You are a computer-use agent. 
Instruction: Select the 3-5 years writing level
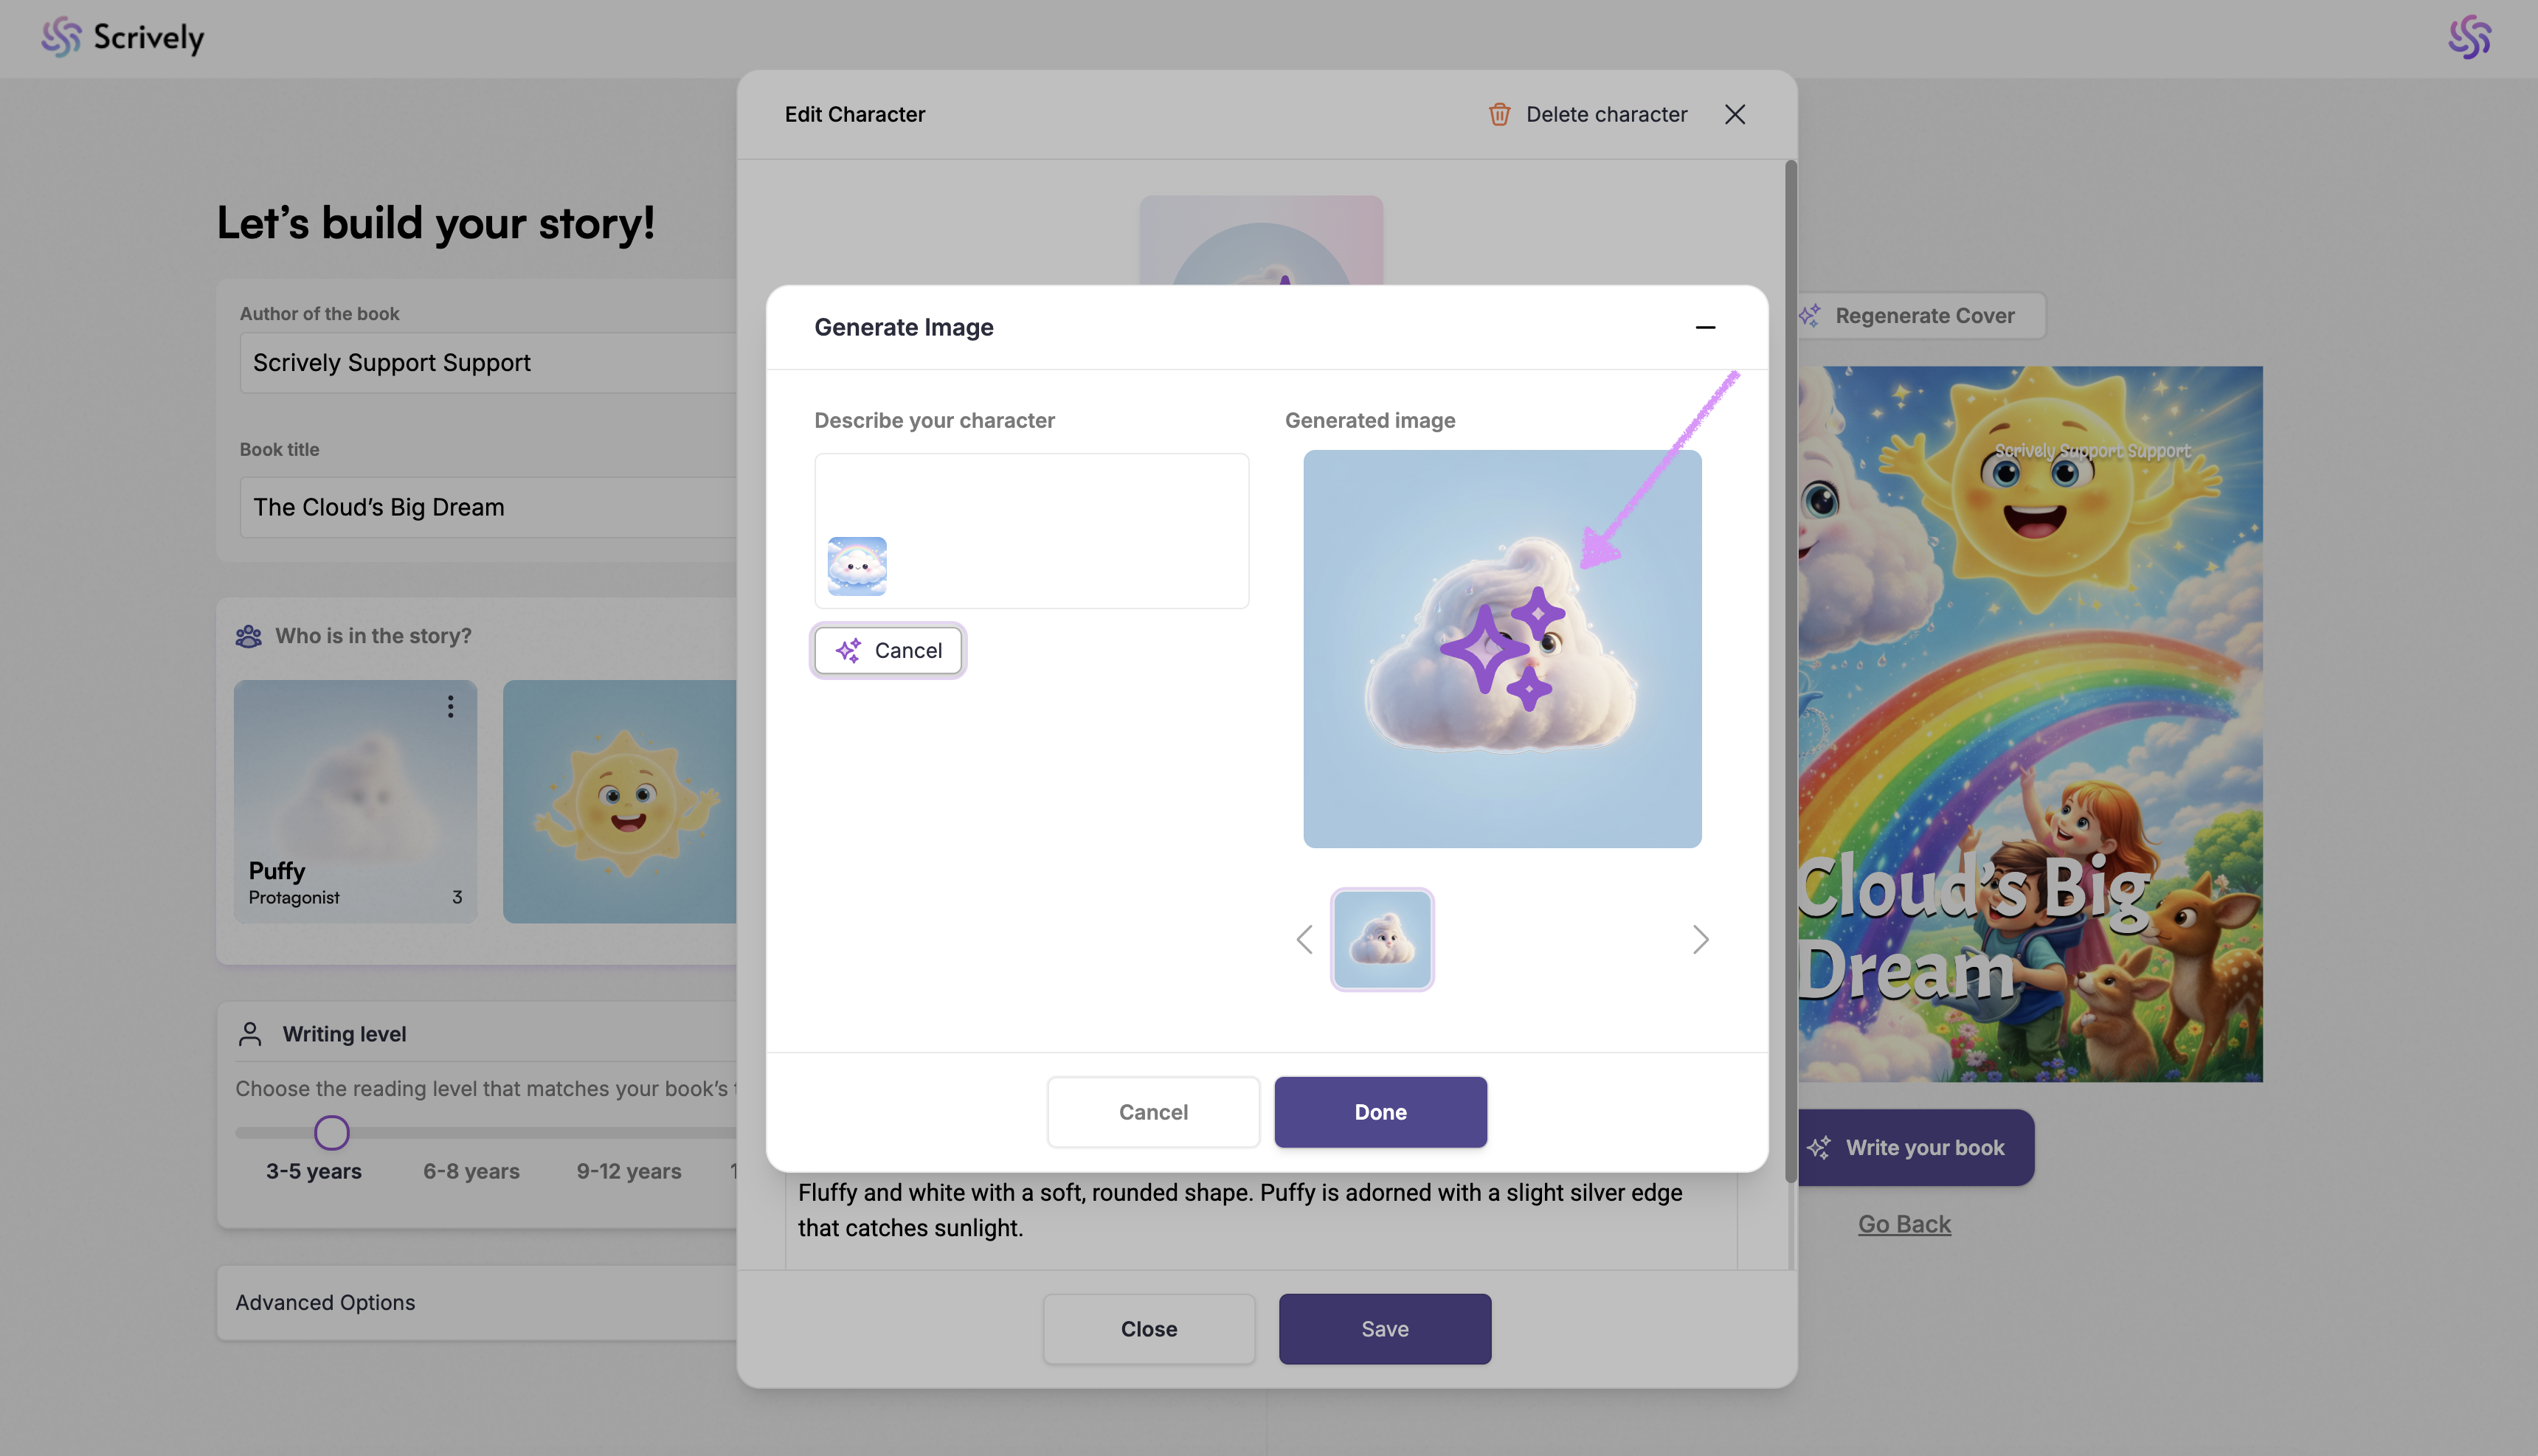pyautogui.click(x=314, y=1171)
